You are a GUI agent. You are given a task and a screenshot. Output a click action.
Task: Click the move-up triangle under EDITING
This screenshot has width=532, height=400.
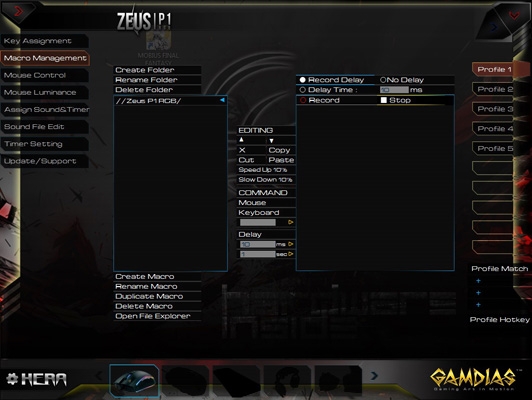241,140
